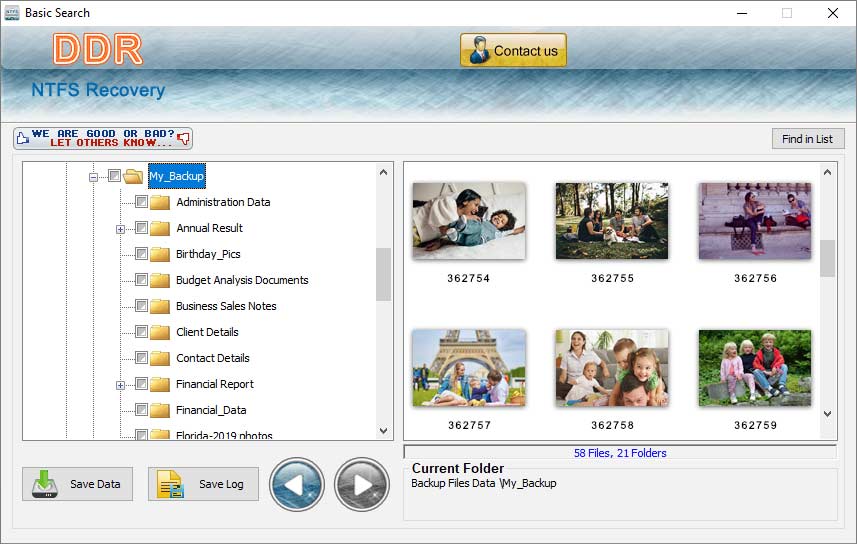Viewport: 857px width, 544px height.
Task: Check the Business Sales Notes checkbox
Action: 141,306
